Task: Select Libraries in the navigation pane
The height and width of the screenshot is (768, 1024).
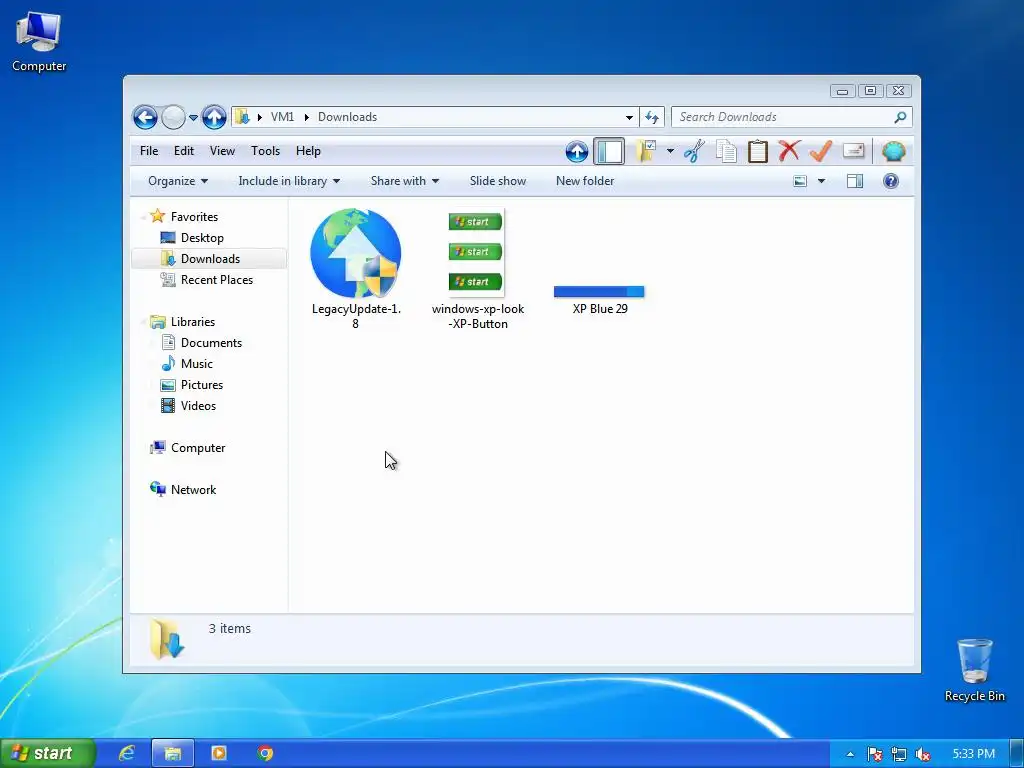Action: coord(182,322)
